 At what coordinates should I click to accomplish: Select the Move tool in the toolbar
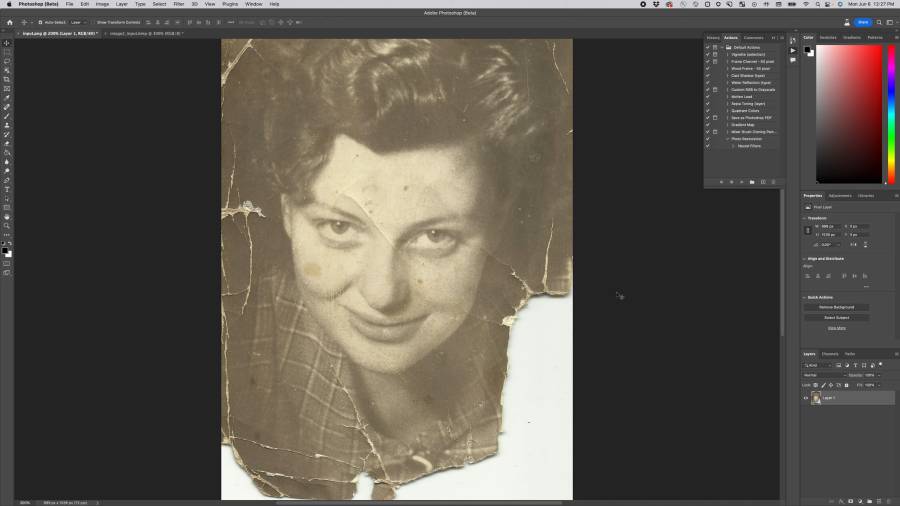point(7,43)
